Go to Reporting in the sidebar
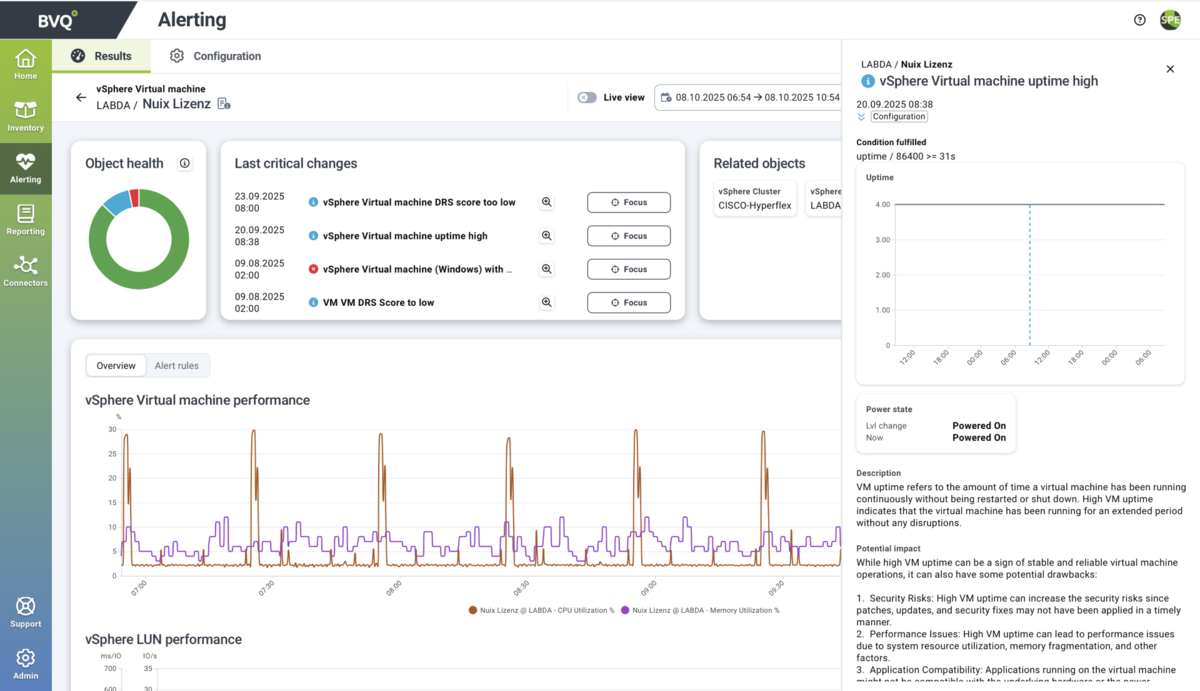 [25, 219]
